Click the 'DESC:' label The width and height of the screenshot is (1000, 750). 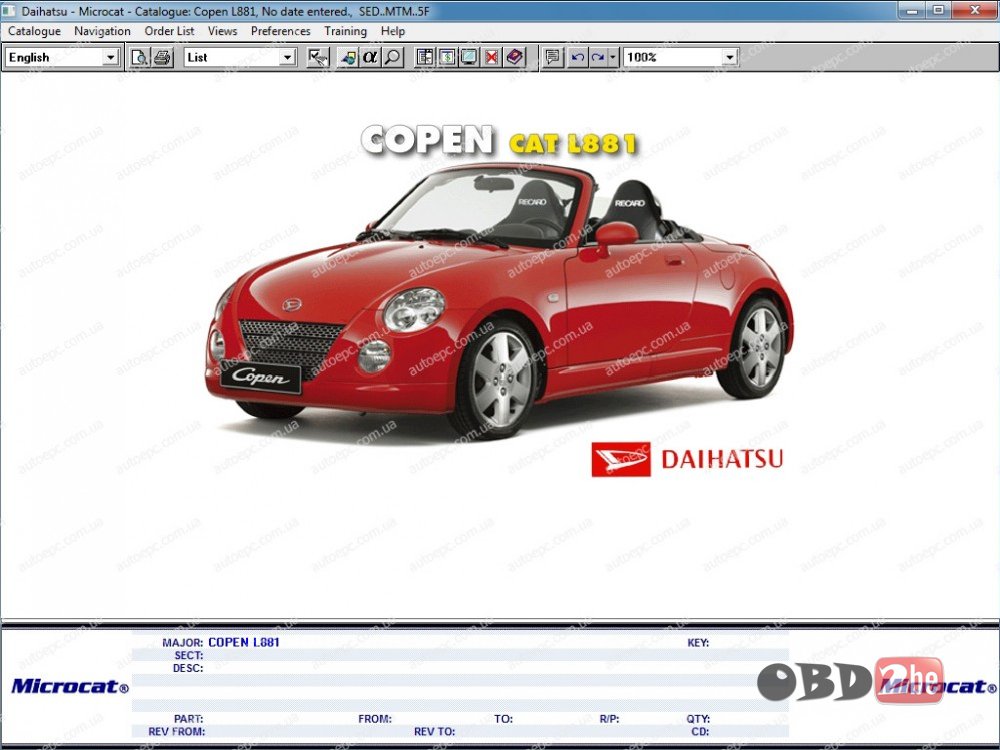tap(188, 668)
